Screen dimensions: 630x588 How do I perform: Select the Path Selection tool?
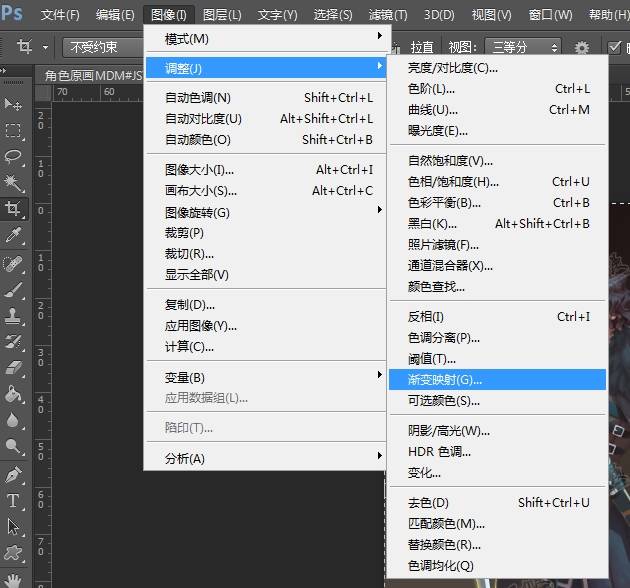(13, 527)
